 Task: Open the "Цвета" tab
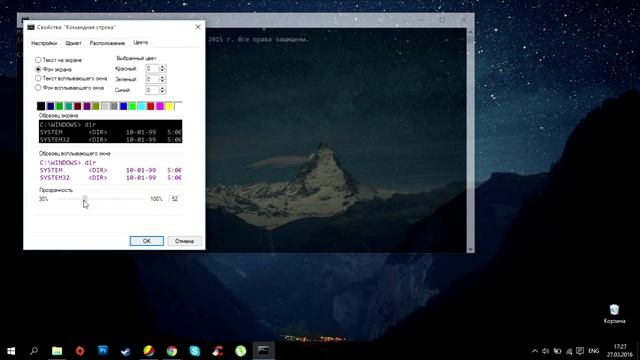140,42
